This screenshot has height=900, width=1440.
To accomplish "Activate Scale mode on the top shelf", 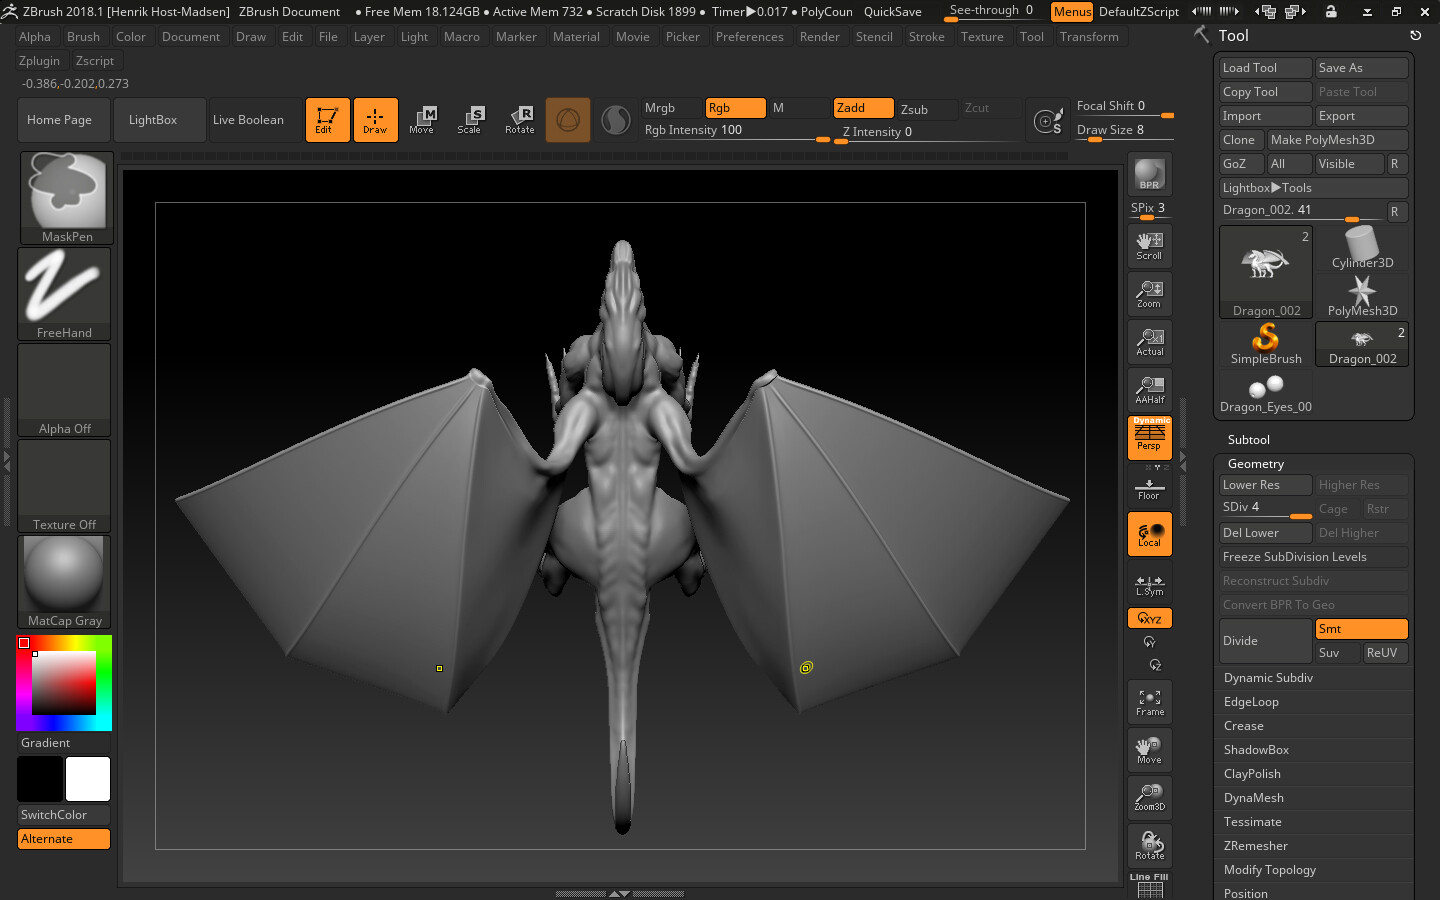I will [x=471, y=119].
